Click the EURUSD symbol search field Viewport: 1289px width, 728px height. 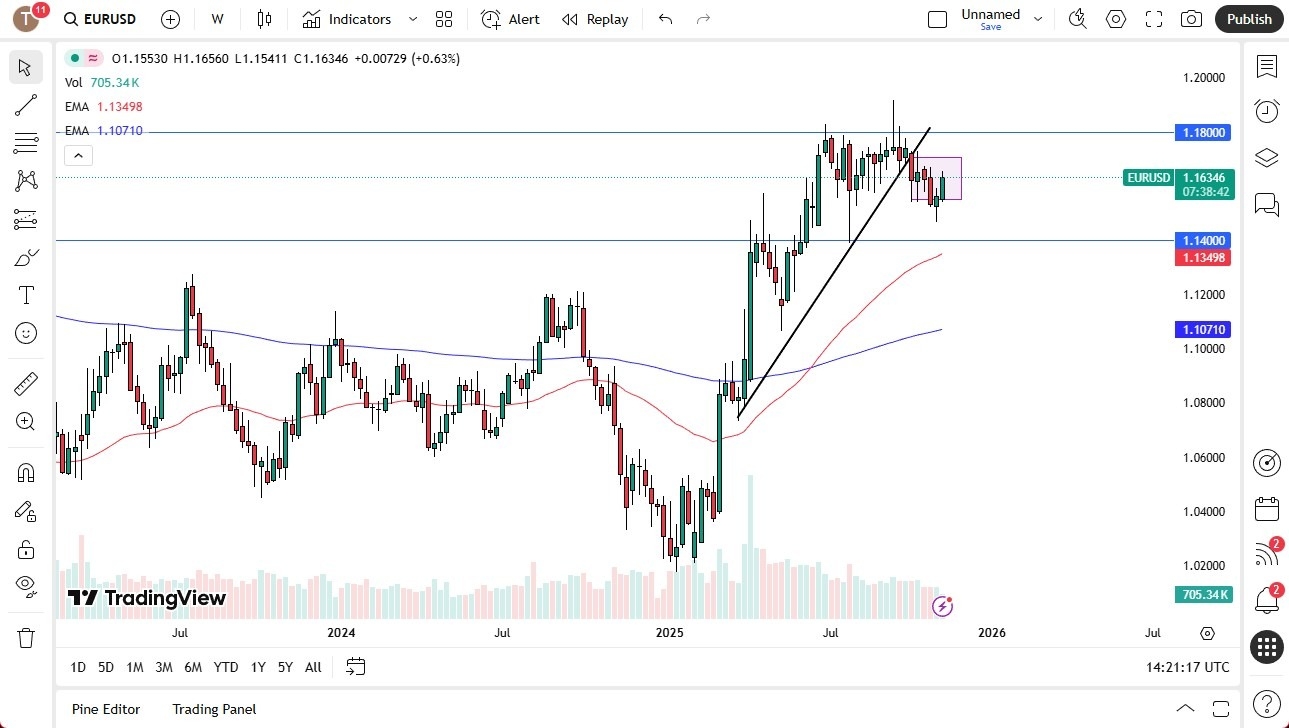[99, 19]
